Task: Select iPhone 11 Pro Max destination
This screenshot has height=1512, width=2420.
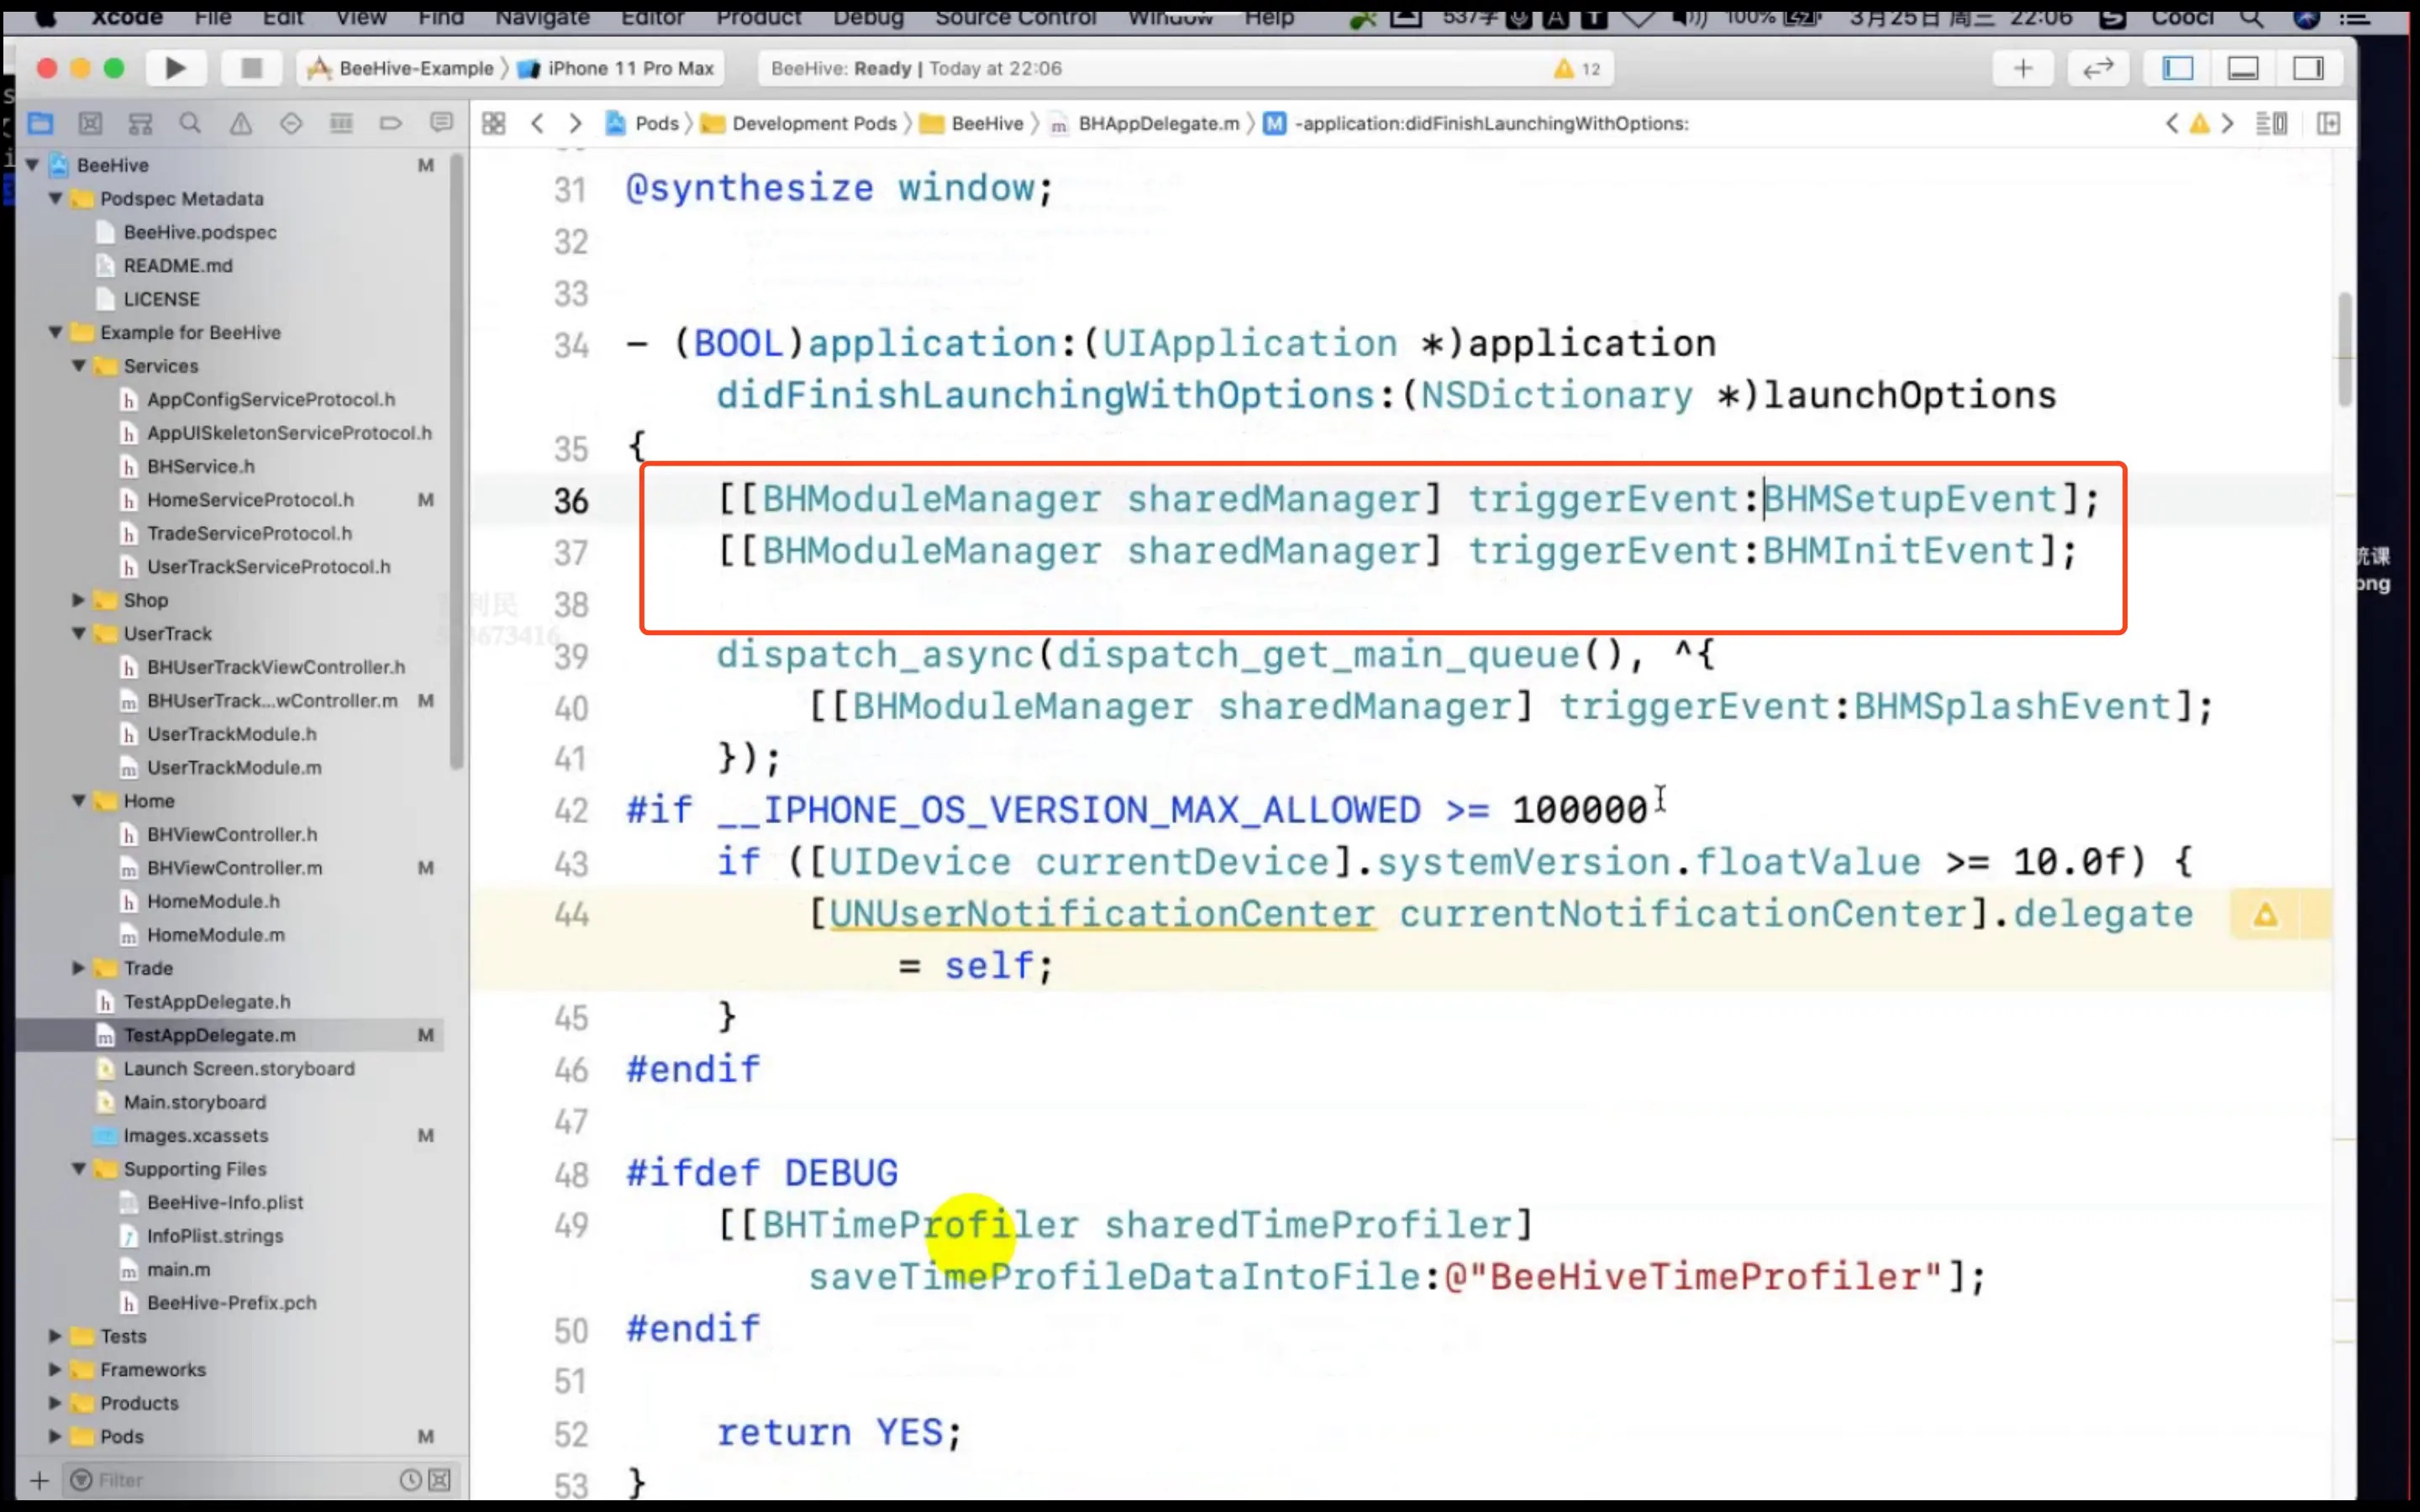Action: (x=630, y=68)
